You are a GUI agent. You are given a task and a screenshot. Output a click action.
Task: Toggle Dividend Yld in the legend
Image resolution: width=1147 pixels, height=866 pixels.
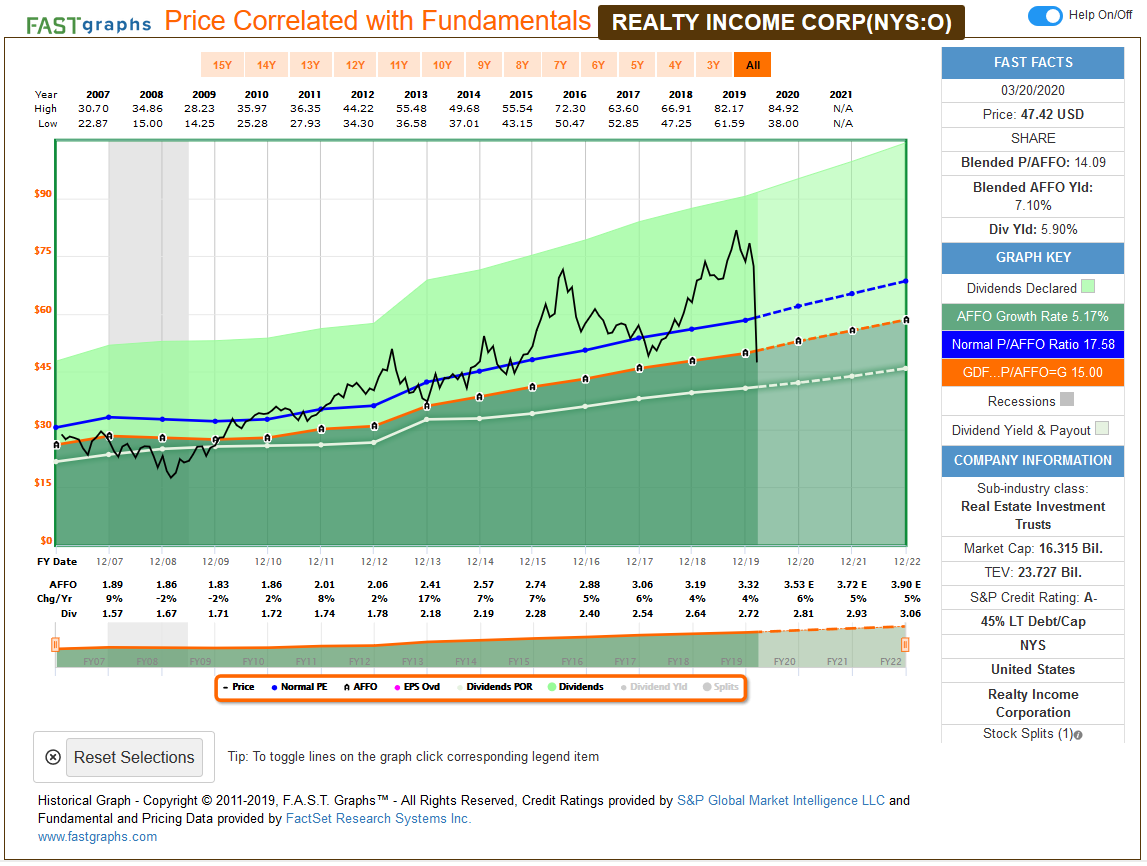coord(653,688)
